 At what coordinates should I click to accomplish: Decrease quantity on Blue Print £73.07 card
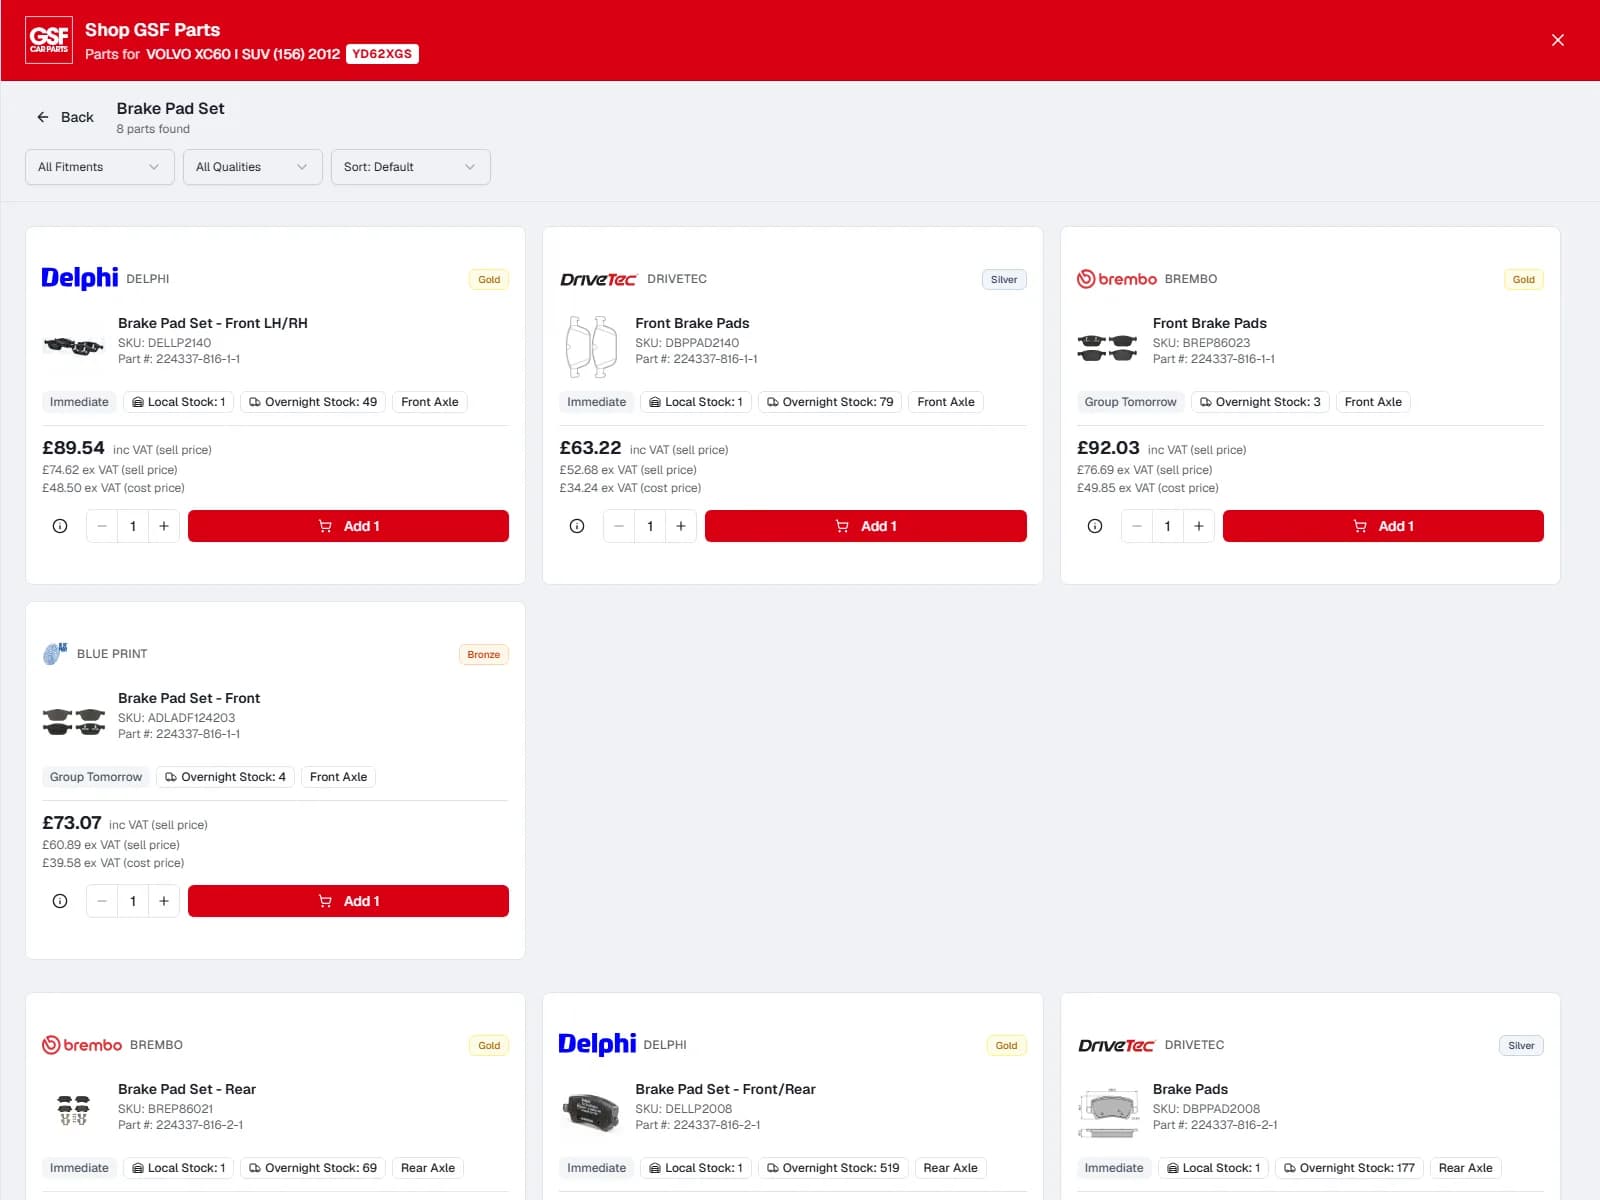tap(102, 901)
